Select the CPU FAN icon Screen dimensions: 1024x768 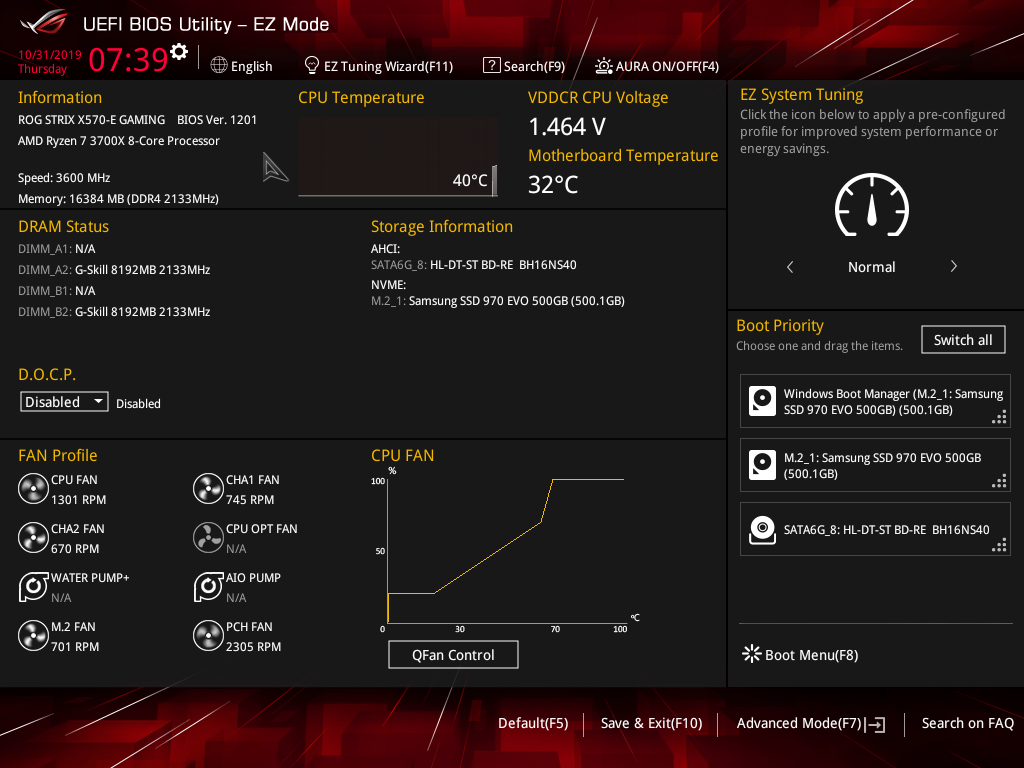pyautogui.click(x=33, y=489)
